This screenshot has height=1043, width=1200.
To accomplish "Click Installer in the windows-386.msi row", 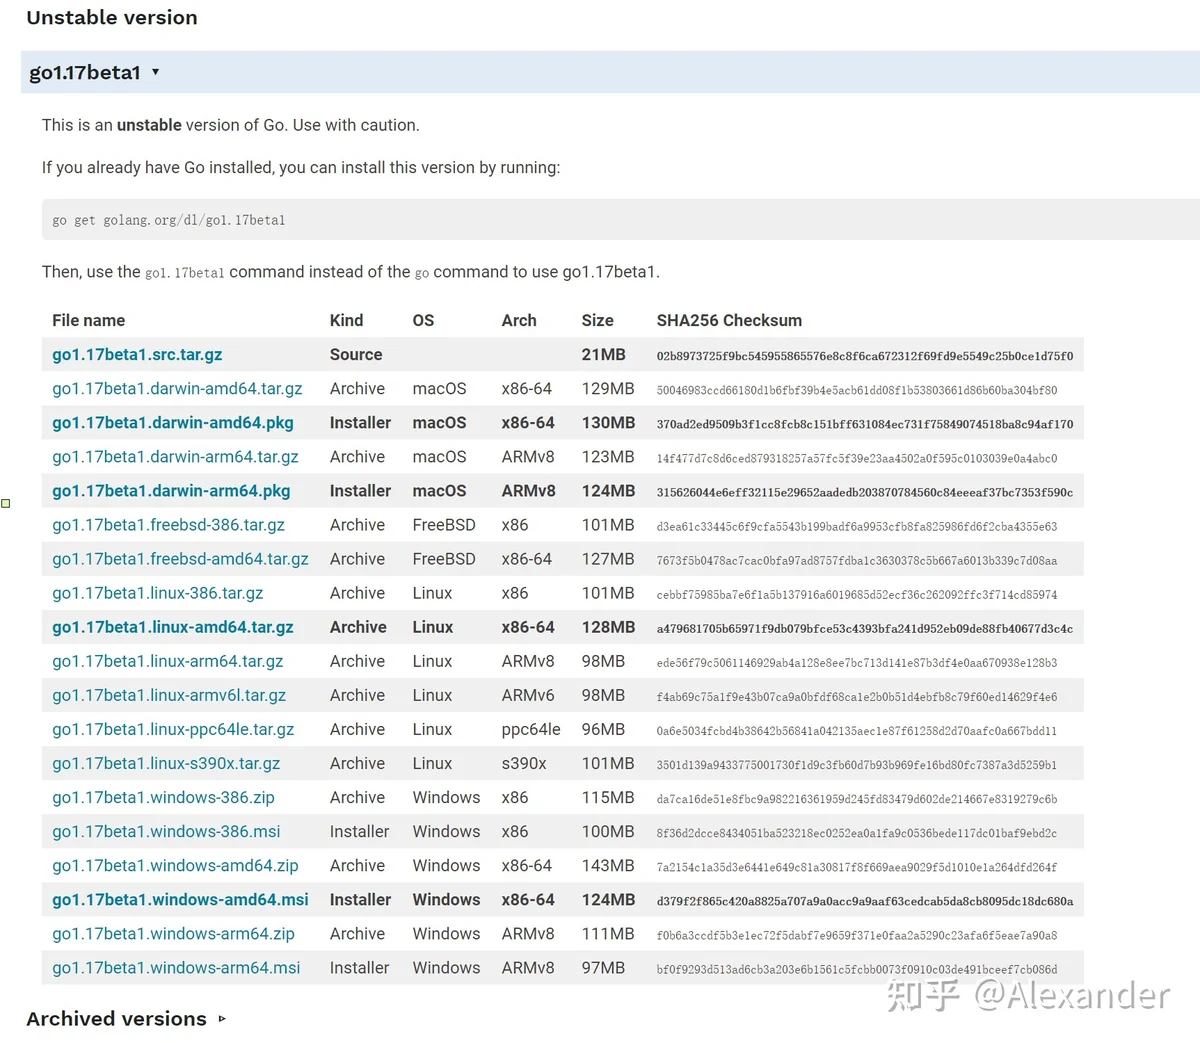I will [x=359, y=831].
